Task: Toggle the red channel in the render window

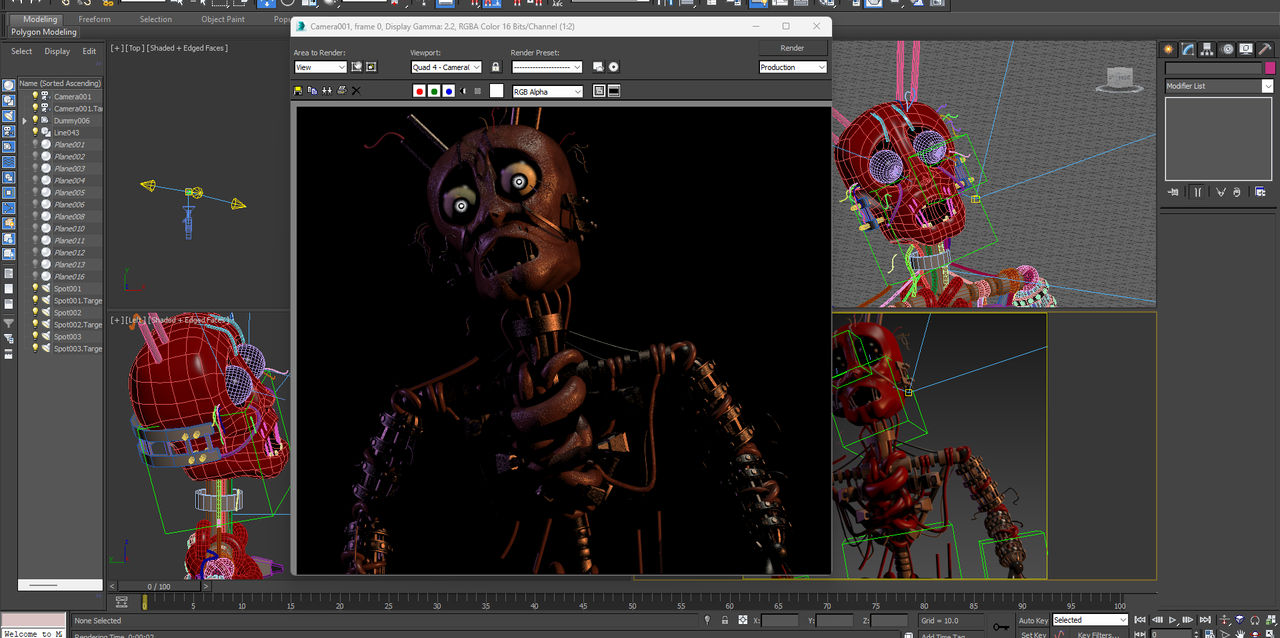Action: (420, 90)
